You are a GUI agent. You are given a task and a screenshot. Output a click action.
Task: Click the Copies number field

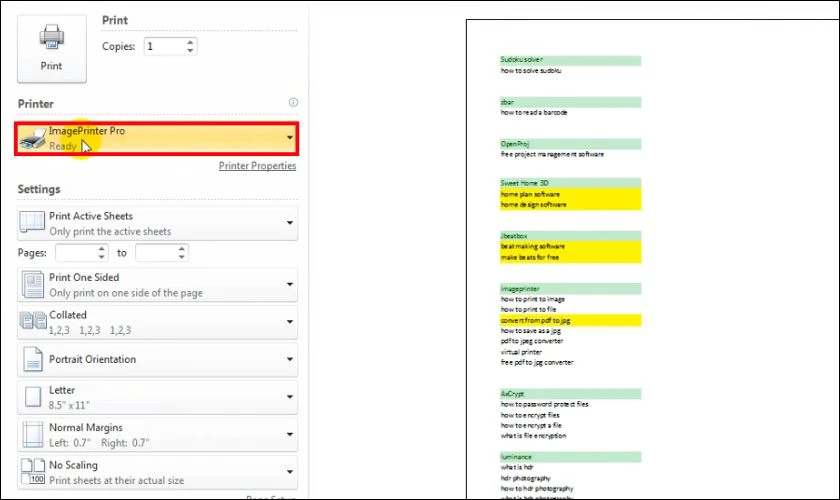[x=164, y=46]
